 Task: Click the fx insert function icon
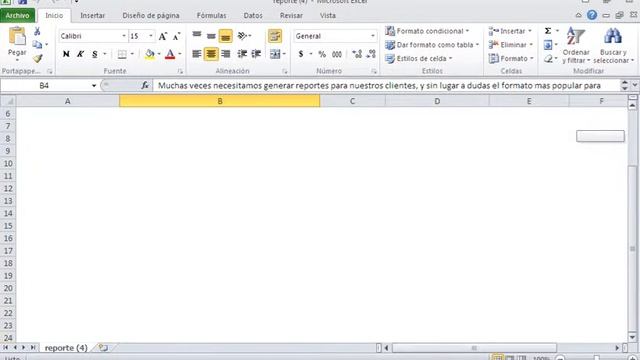(145, 85)
